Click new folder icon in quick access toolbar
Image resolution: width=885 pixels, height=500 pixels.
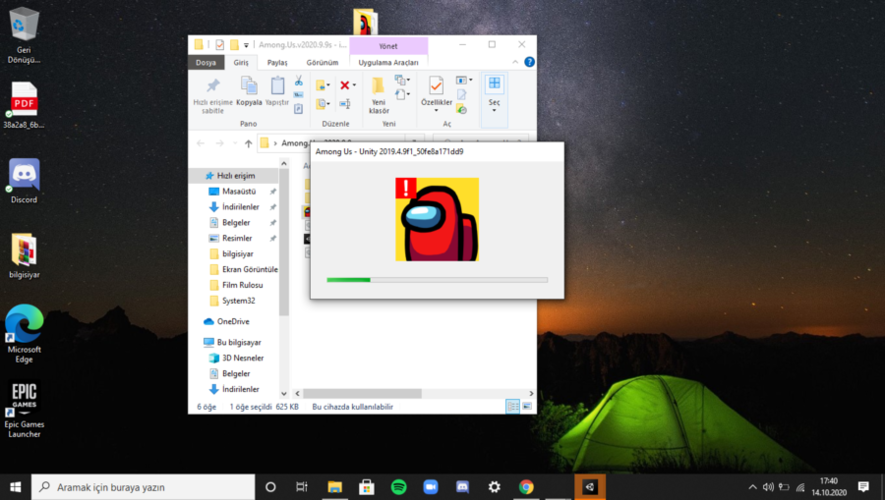pos(234,45)
